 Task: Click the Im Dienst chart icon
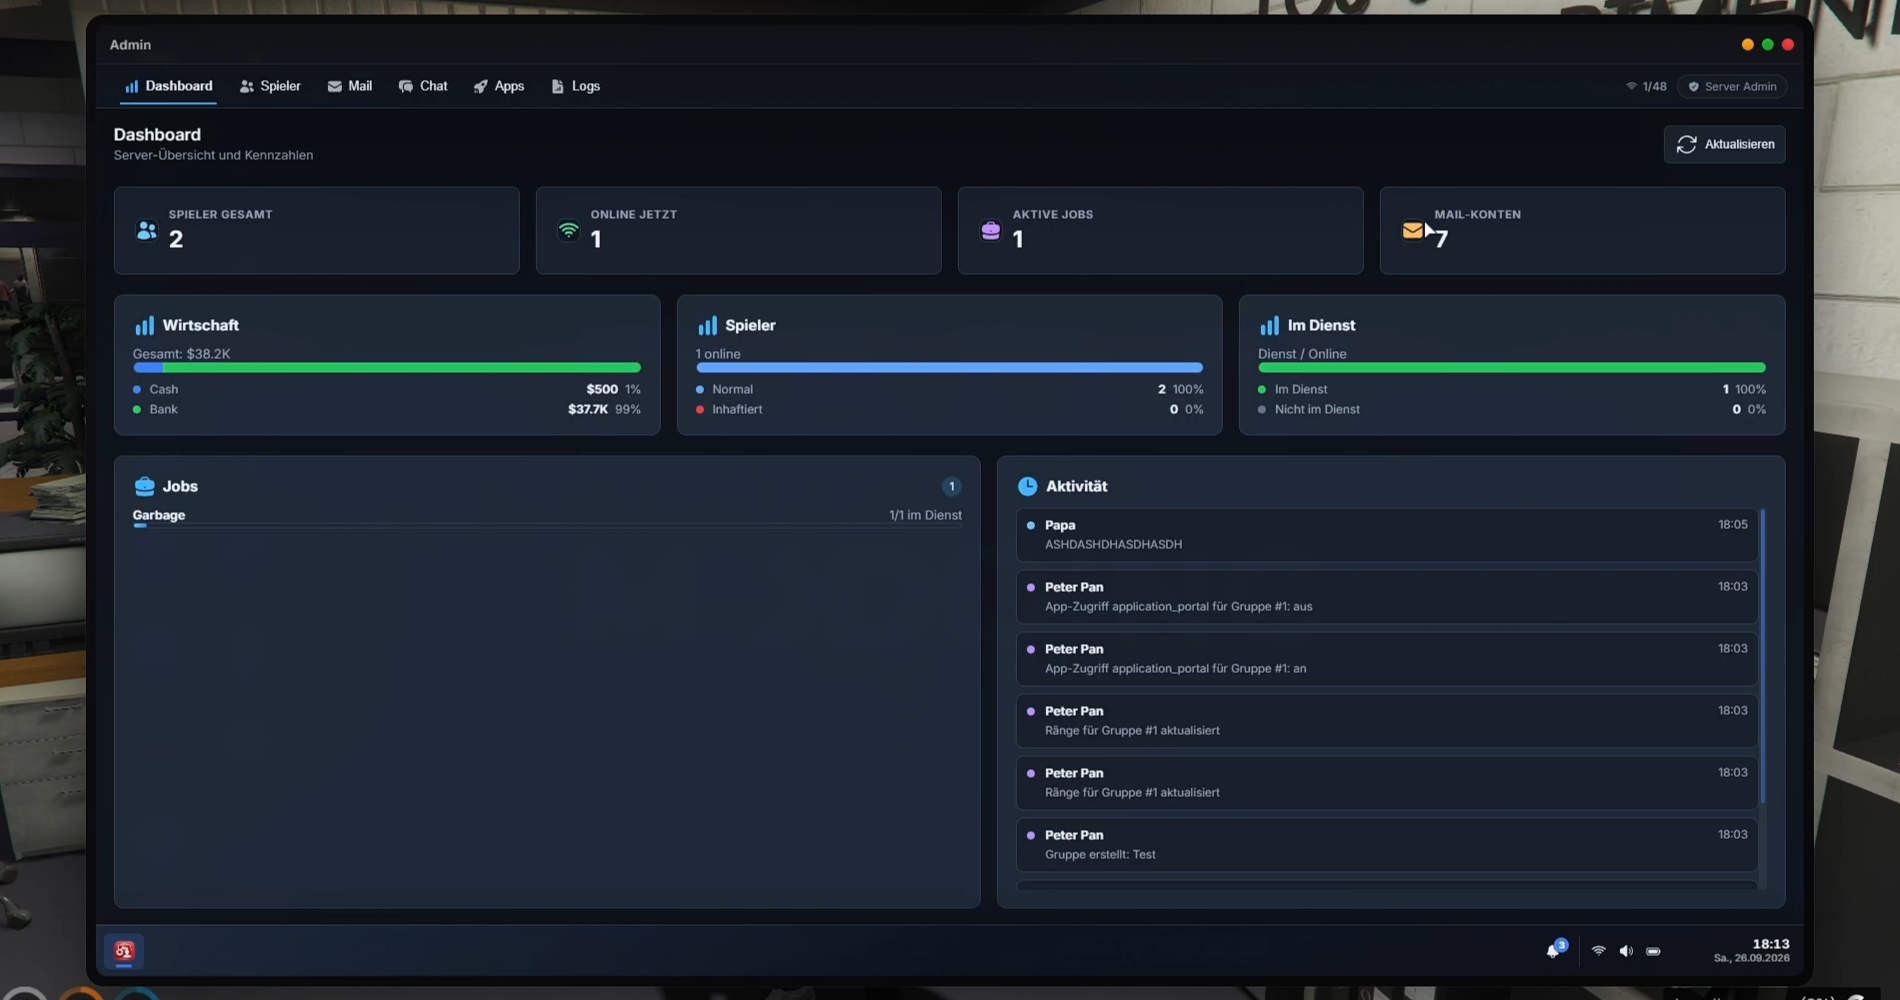(1270, 325)
